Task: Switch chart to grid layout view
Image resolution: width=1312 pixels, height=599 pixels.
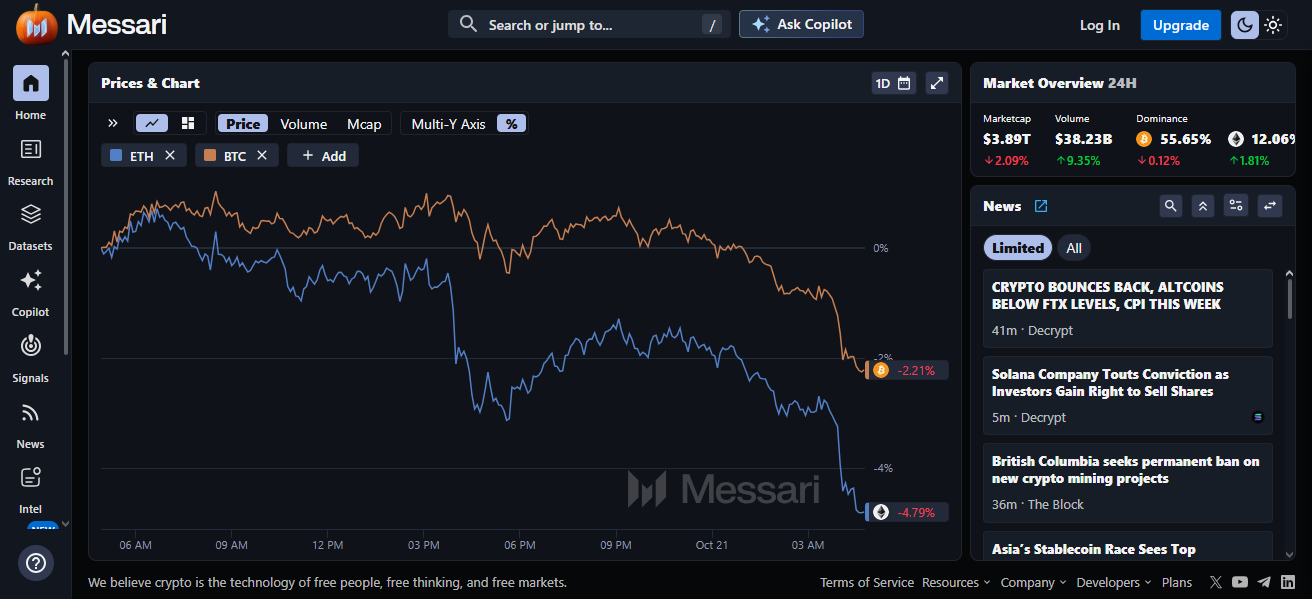Action: pyautogui.click(x=188, y=123)
